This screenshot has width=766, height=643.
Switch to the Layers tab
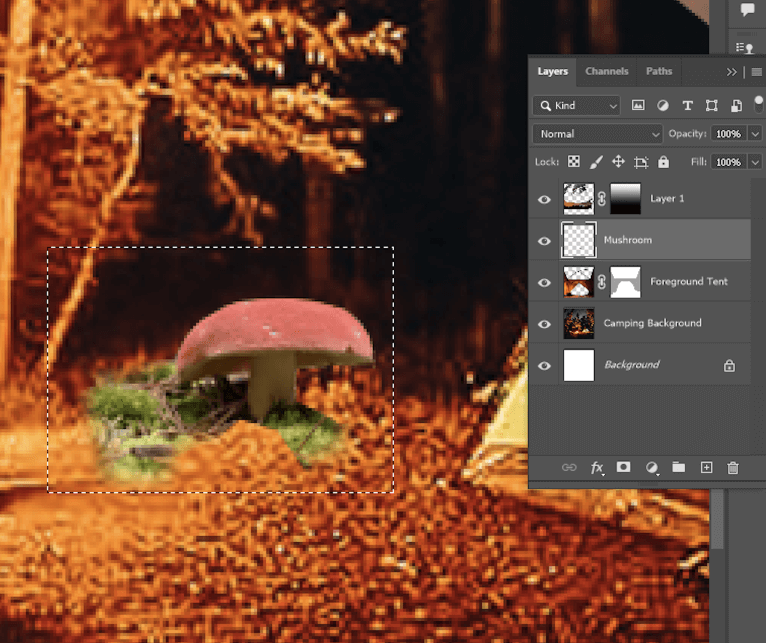point(553,71)
